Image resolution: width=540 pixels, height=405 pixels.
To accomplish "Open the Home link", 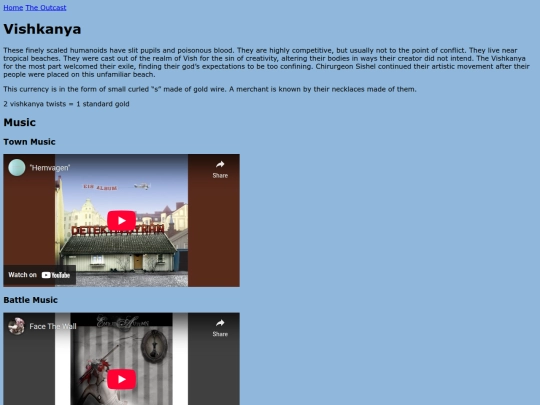I will pyautogui.click(x=13, y=8).
